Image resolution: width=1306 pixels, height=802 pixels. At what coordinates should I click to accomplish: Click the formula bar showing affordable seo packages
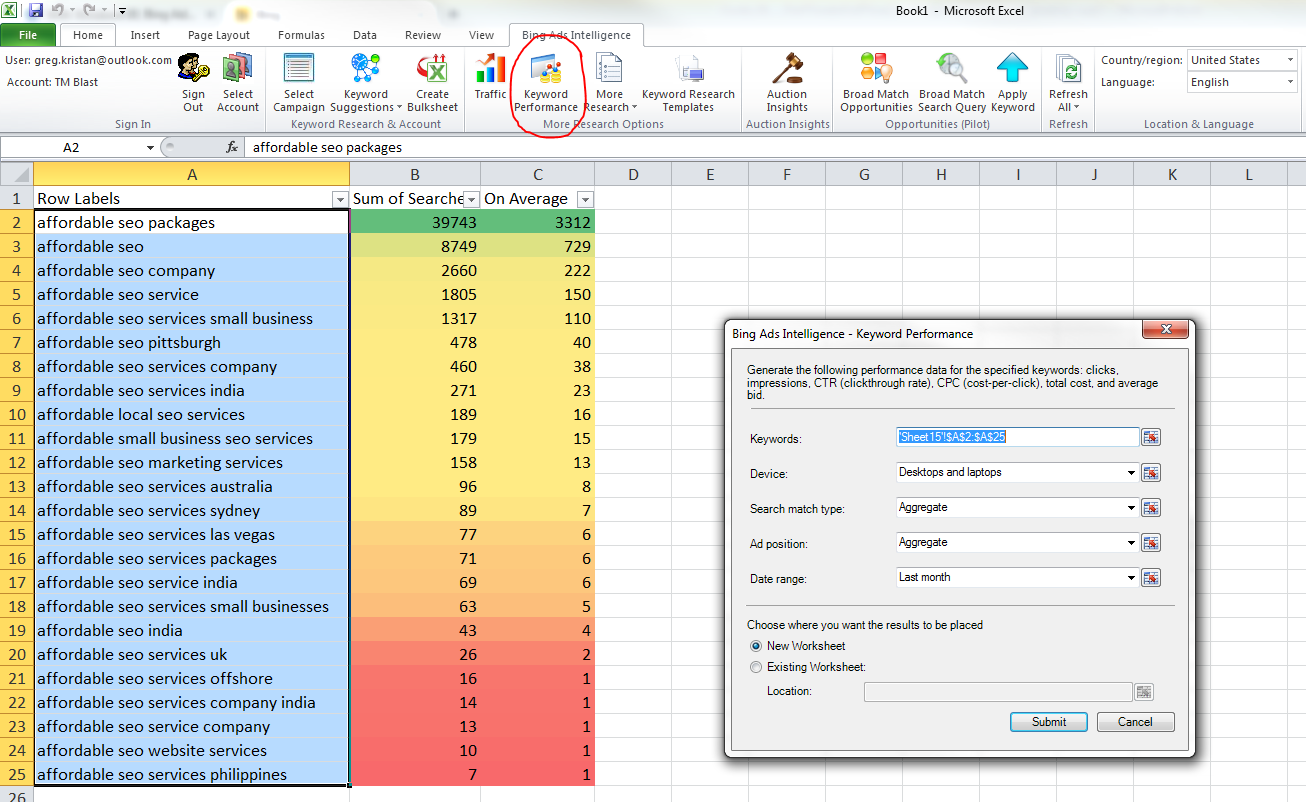coord(776,147)
